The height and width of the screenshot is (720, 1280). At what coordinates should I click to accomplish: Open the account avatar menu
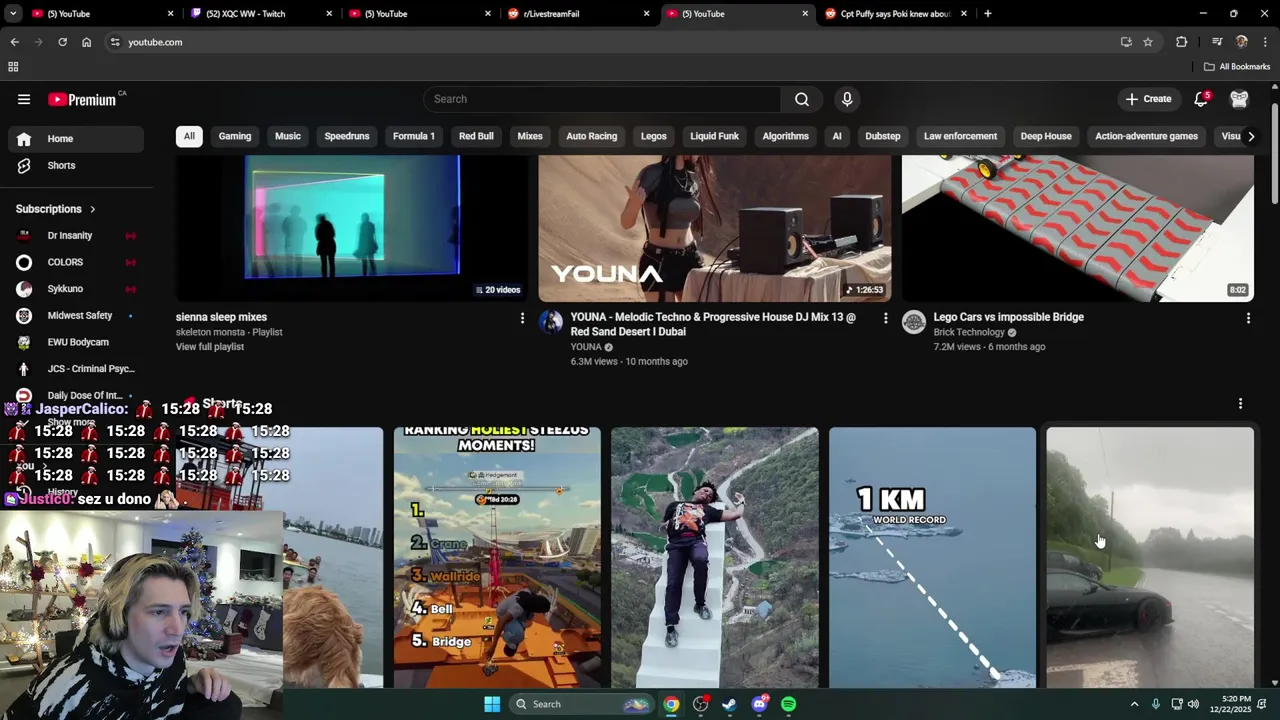(x=1239, y=99)
